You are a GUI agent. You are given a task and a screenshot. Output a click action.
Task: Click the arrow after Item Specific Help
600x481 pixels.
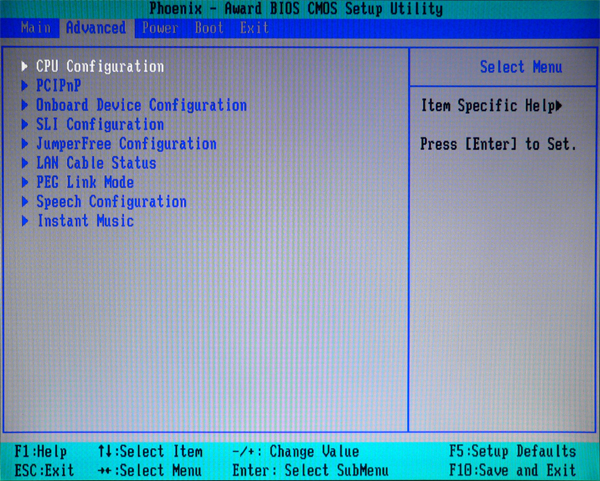point(559,106)
